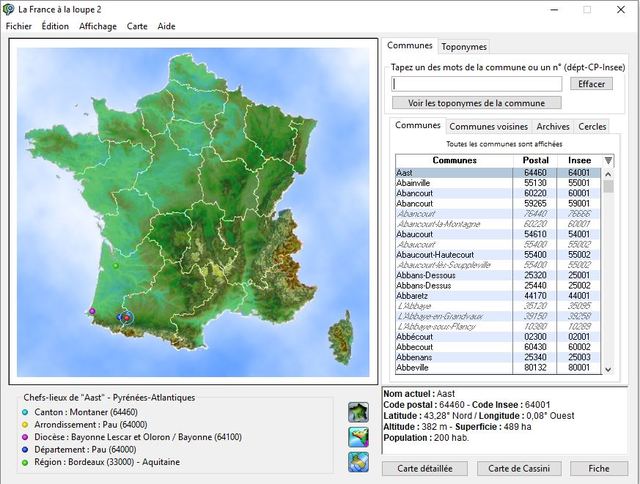Click the Fiche button
The image size is (640, 484).
599,468
